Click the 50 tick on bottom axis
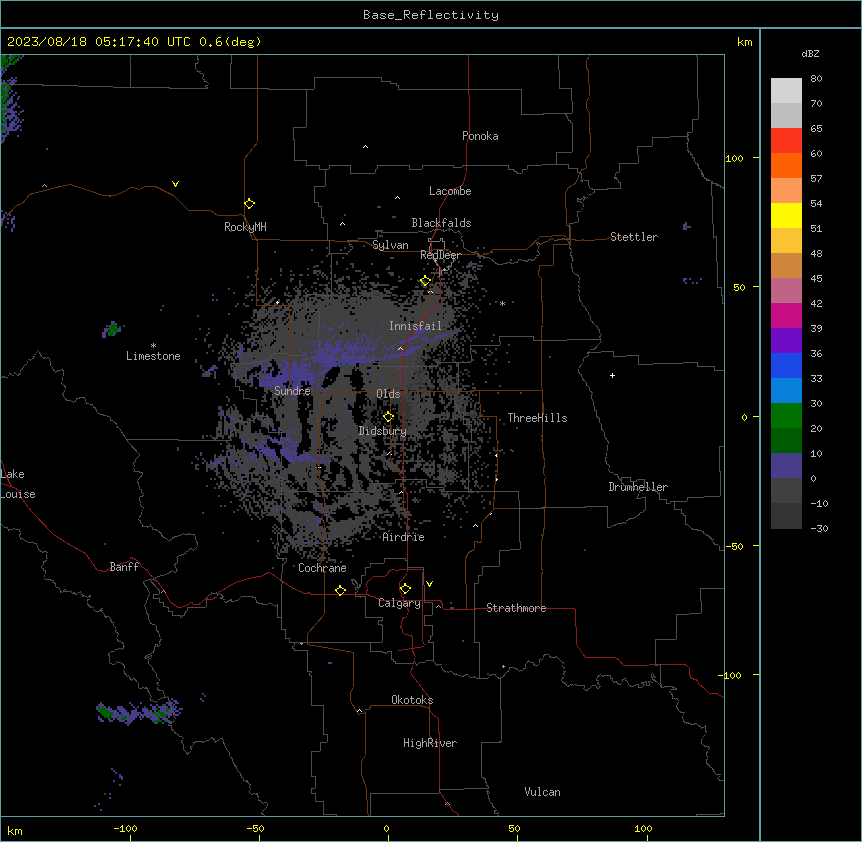The height and width of the screenshot is (842, 862). (514, 828)
